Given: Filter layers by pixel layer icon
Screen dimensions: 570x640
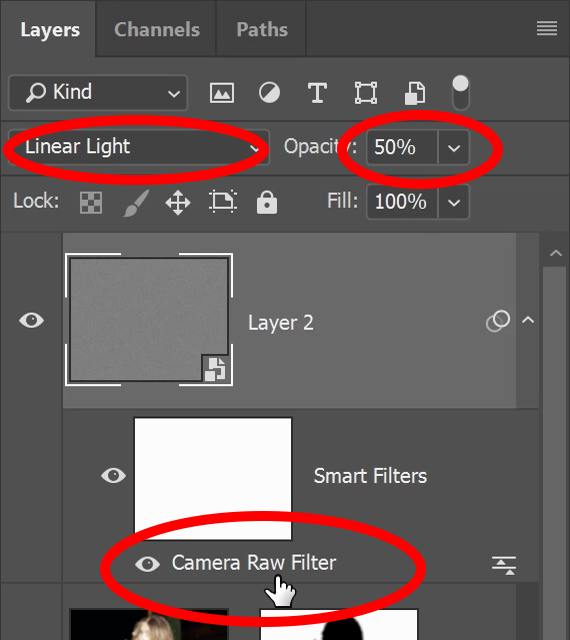Looking at the screenshot, I should (x=222, y=93).
